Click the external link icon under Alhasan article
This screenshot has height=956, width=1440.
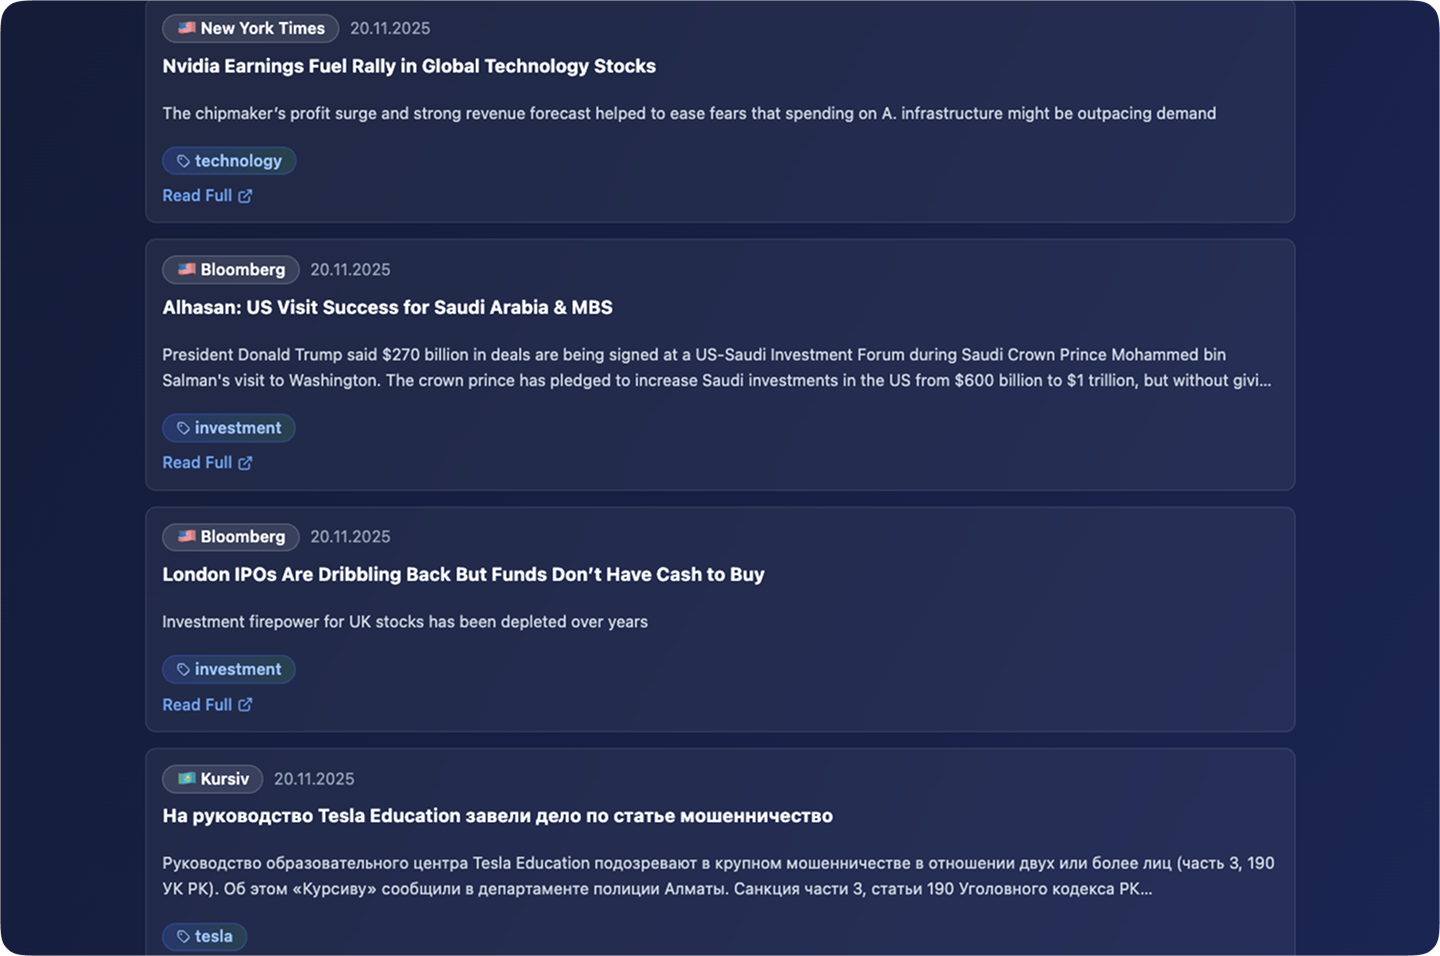(245, 463)
